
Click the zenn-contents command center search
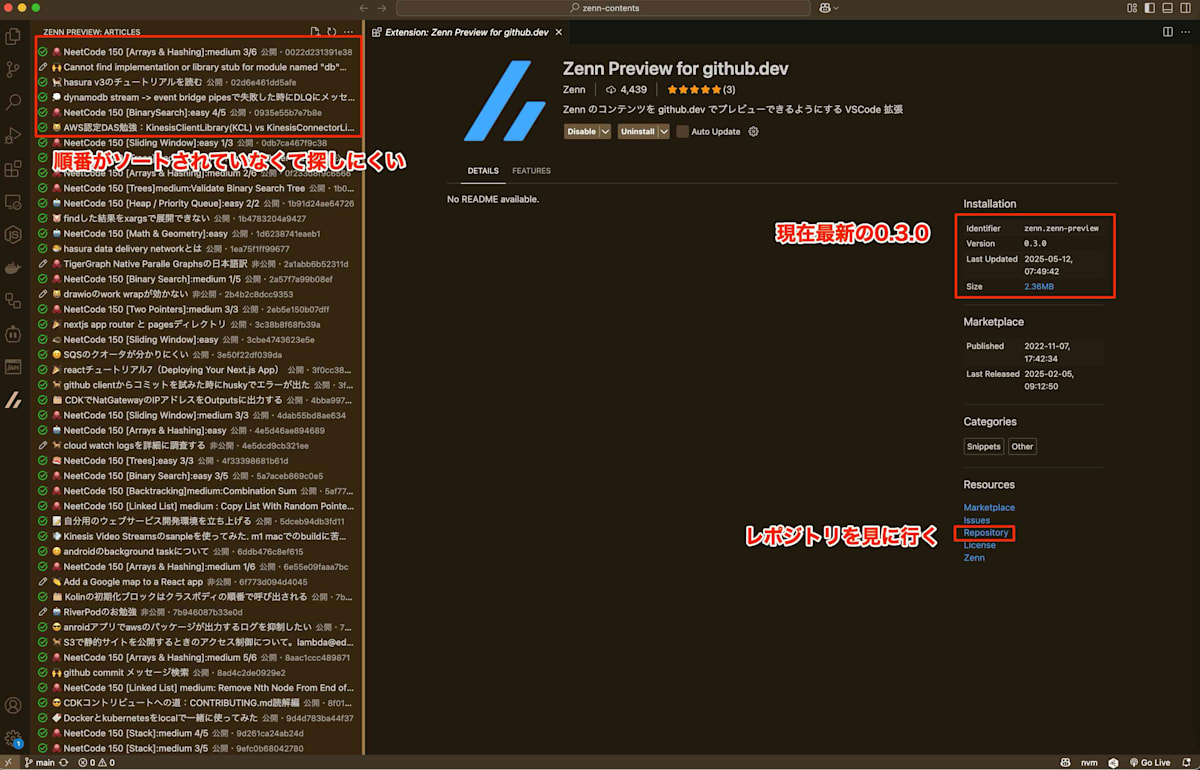(x=603, y=8)
